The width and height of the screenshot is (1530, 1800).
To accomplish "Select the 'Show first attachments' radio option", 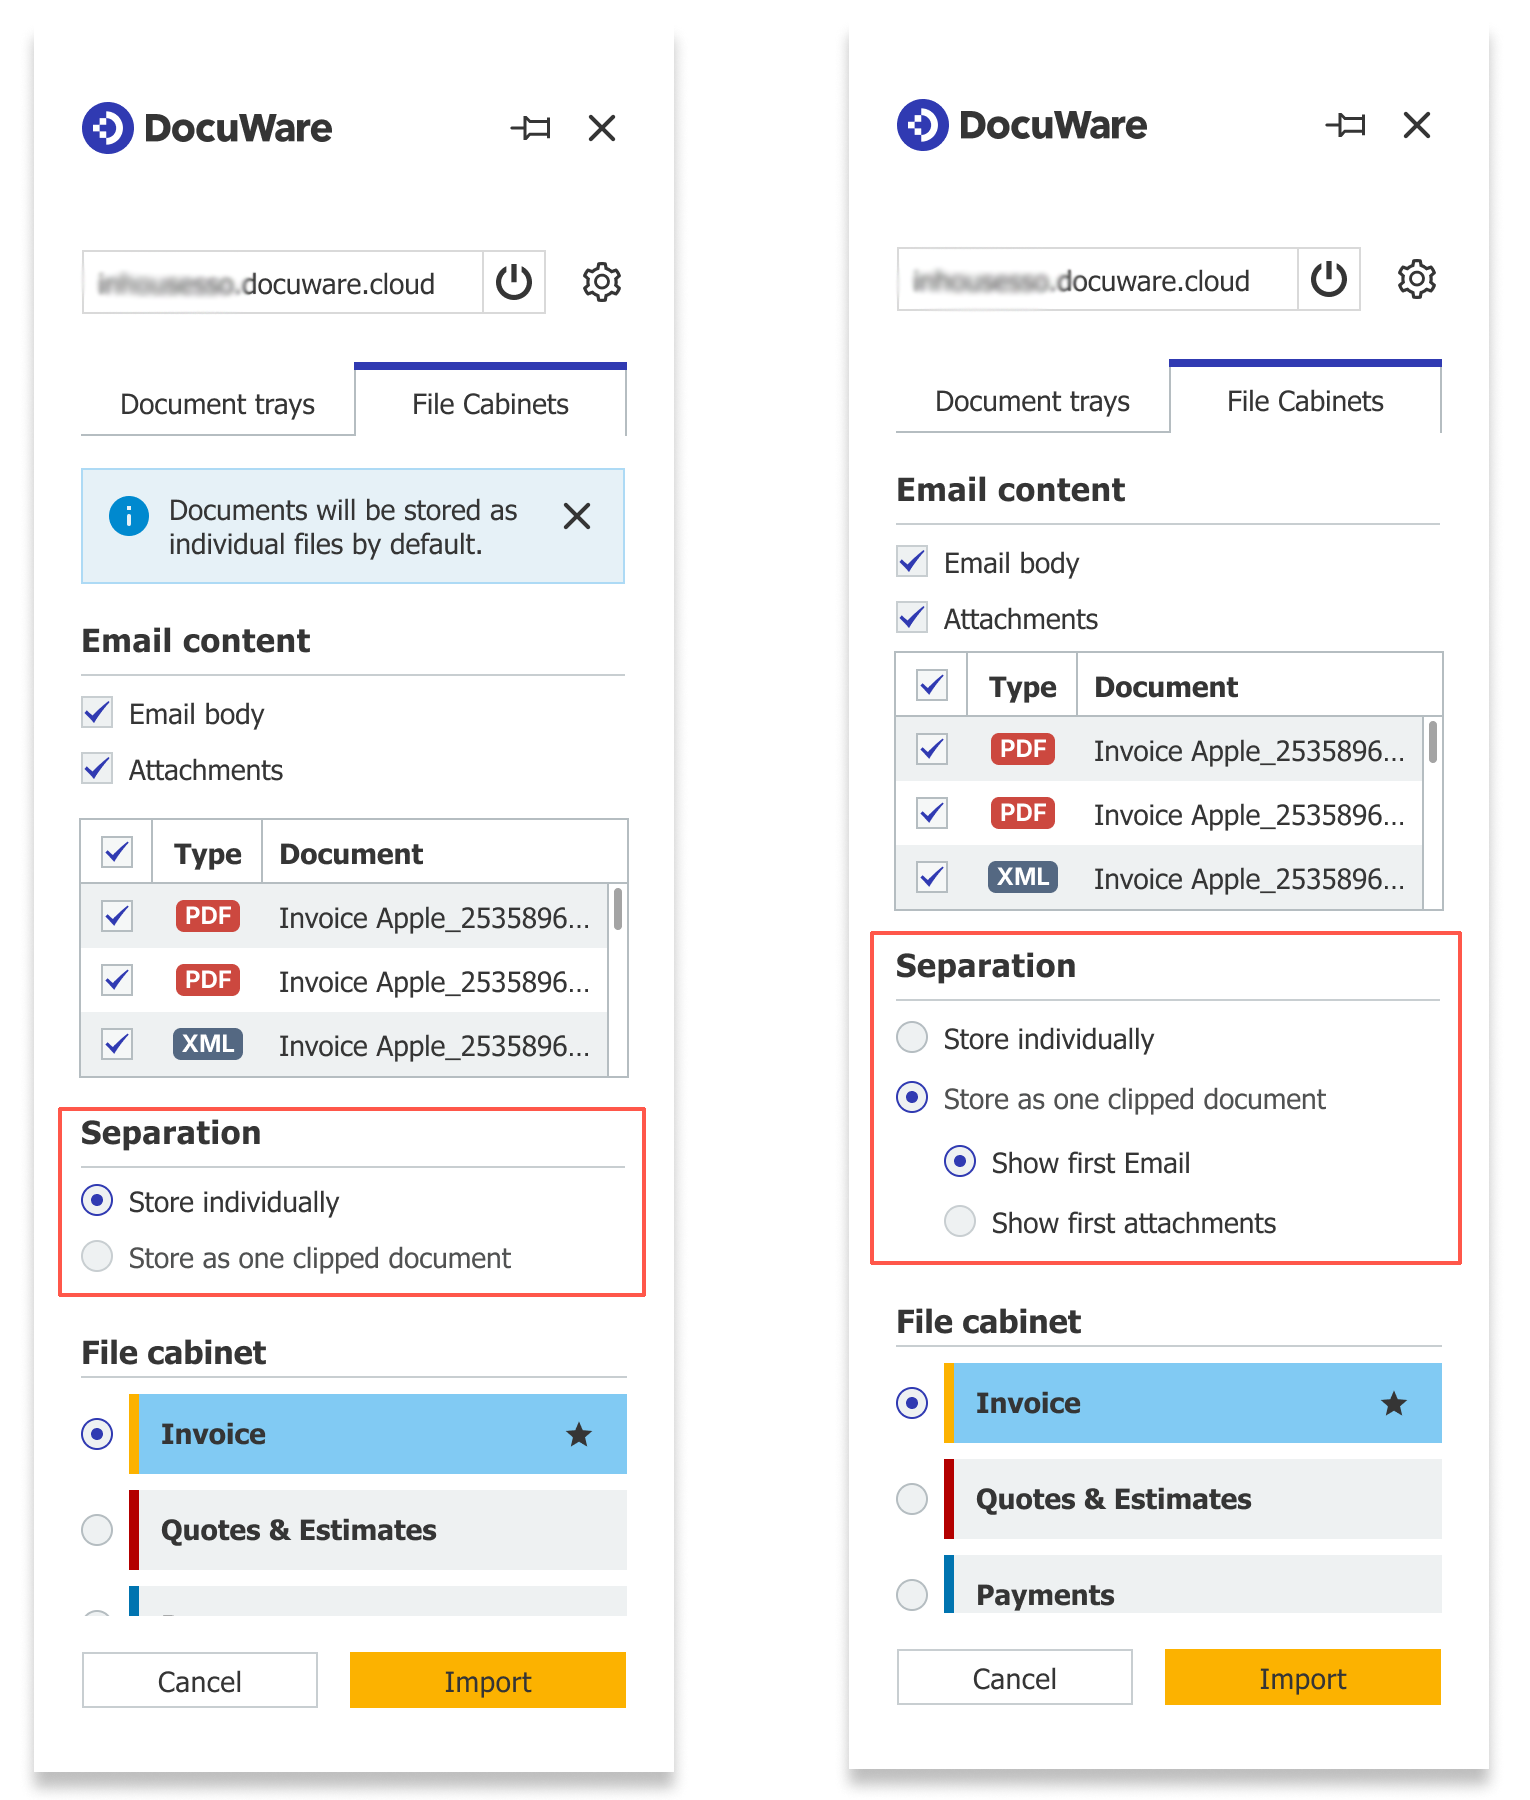I will coord(960,1221).
